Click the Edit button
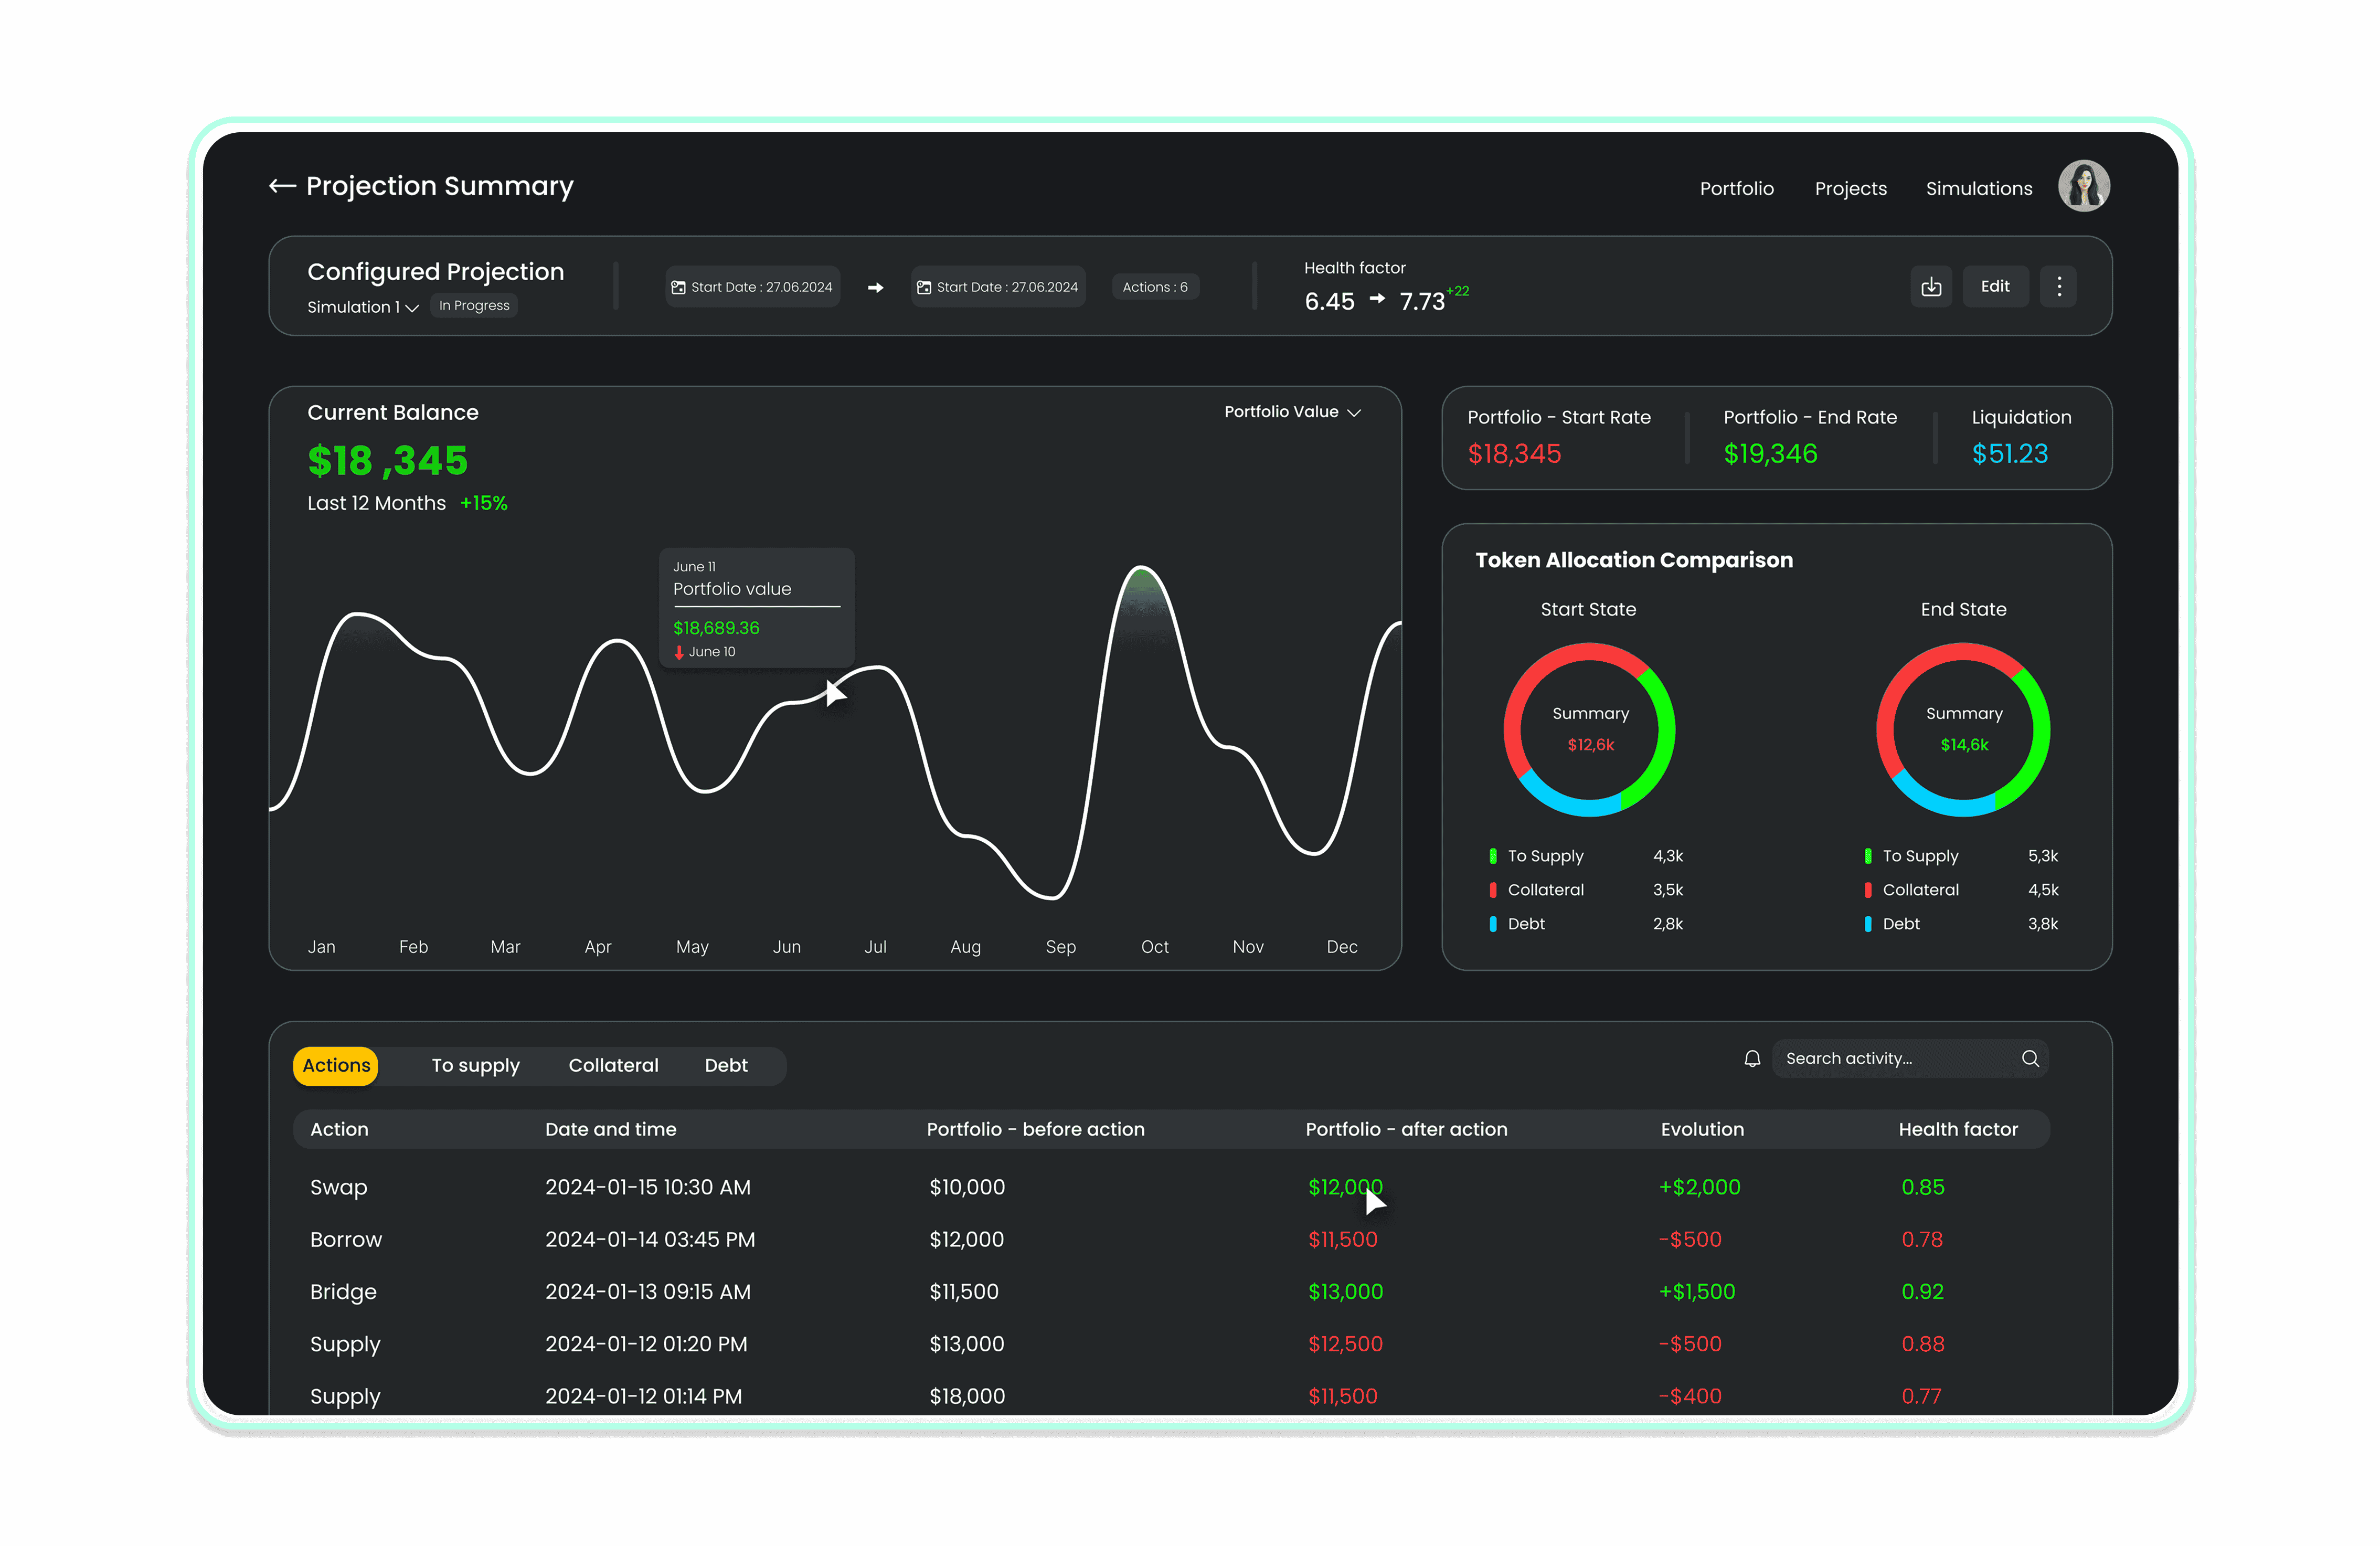This screenshot has width=2380, height=1546. (1995, 286)
